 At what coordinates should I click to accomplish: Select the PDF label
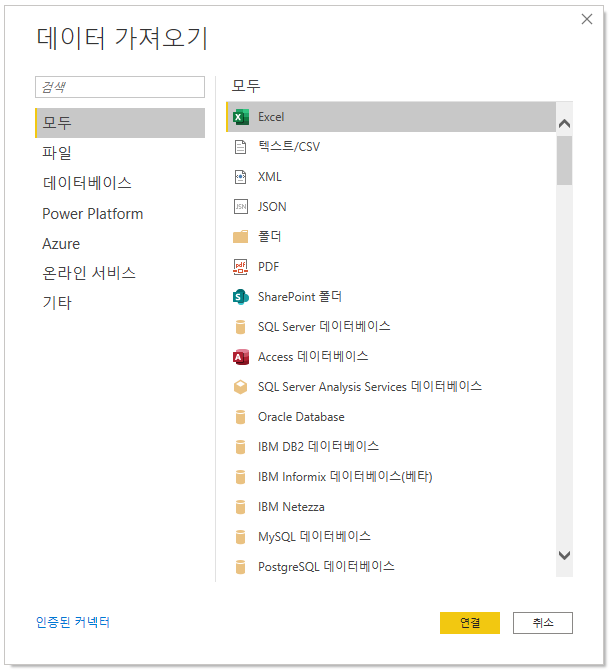click(x=268, y=267)
